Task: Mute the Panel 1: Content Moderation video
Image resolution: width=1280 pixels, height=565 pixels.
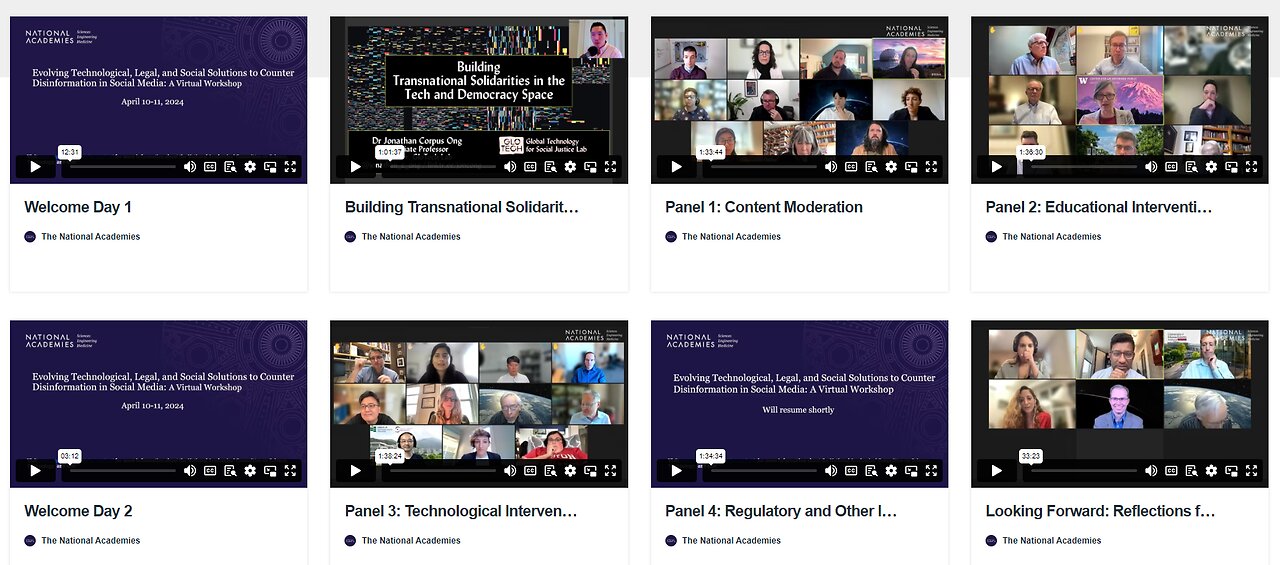Action: [x=830, y=167]
